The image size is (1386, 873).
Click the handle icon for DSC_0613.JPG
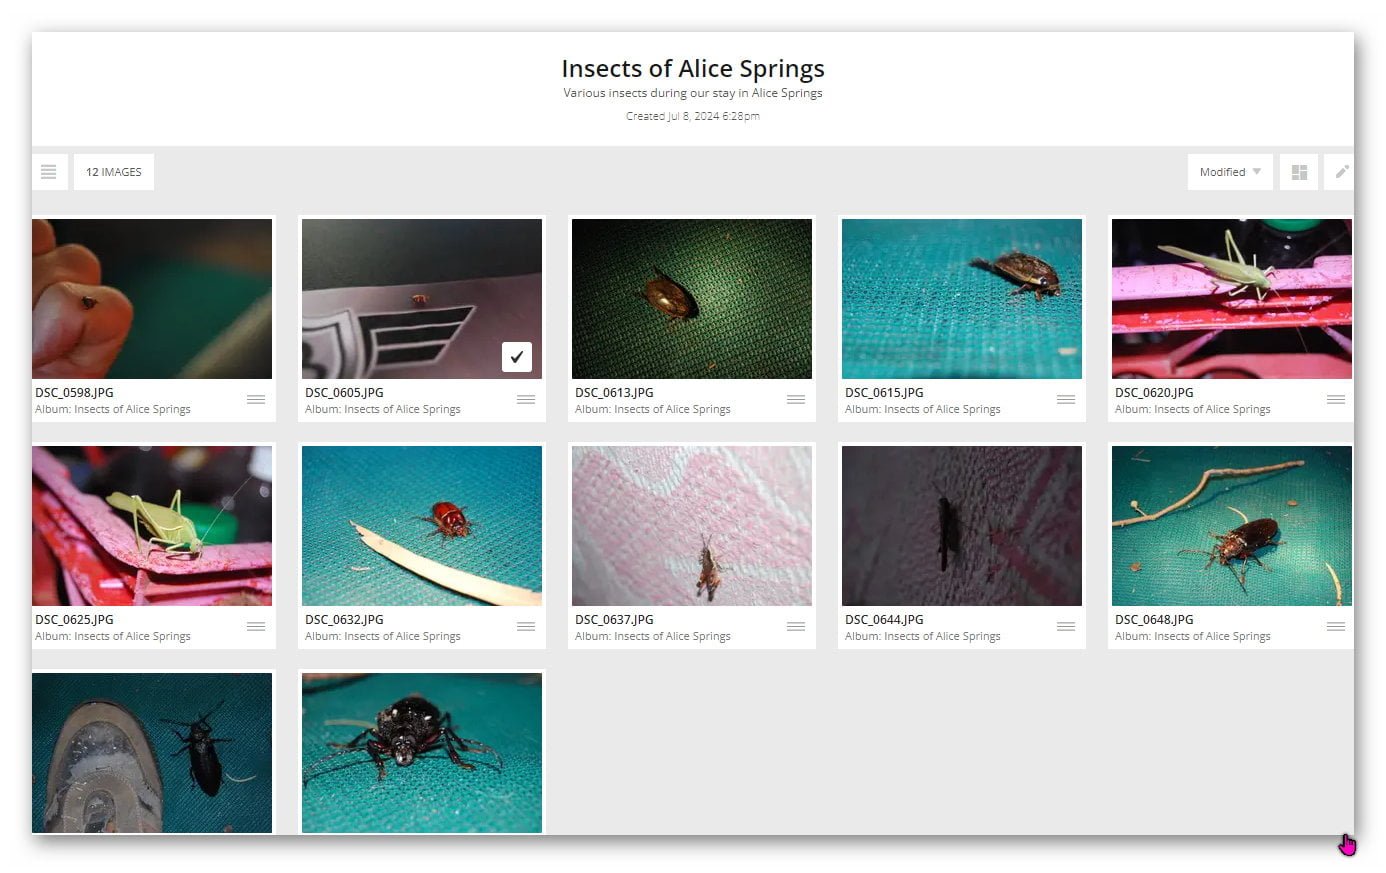coord(796,400)
